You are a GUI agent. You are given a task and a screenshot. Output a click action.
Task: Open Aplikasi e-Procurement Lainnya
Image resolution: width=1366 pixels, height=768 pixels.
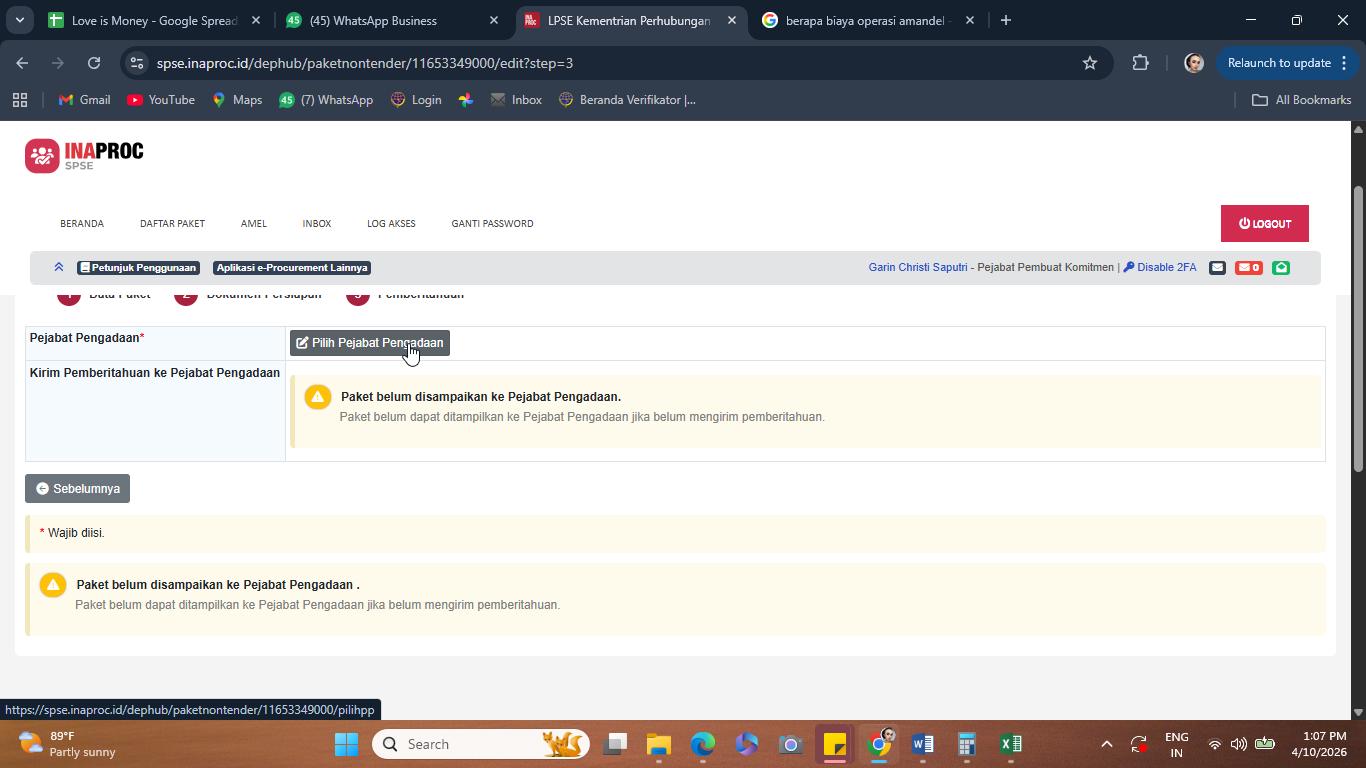(292, 267)
